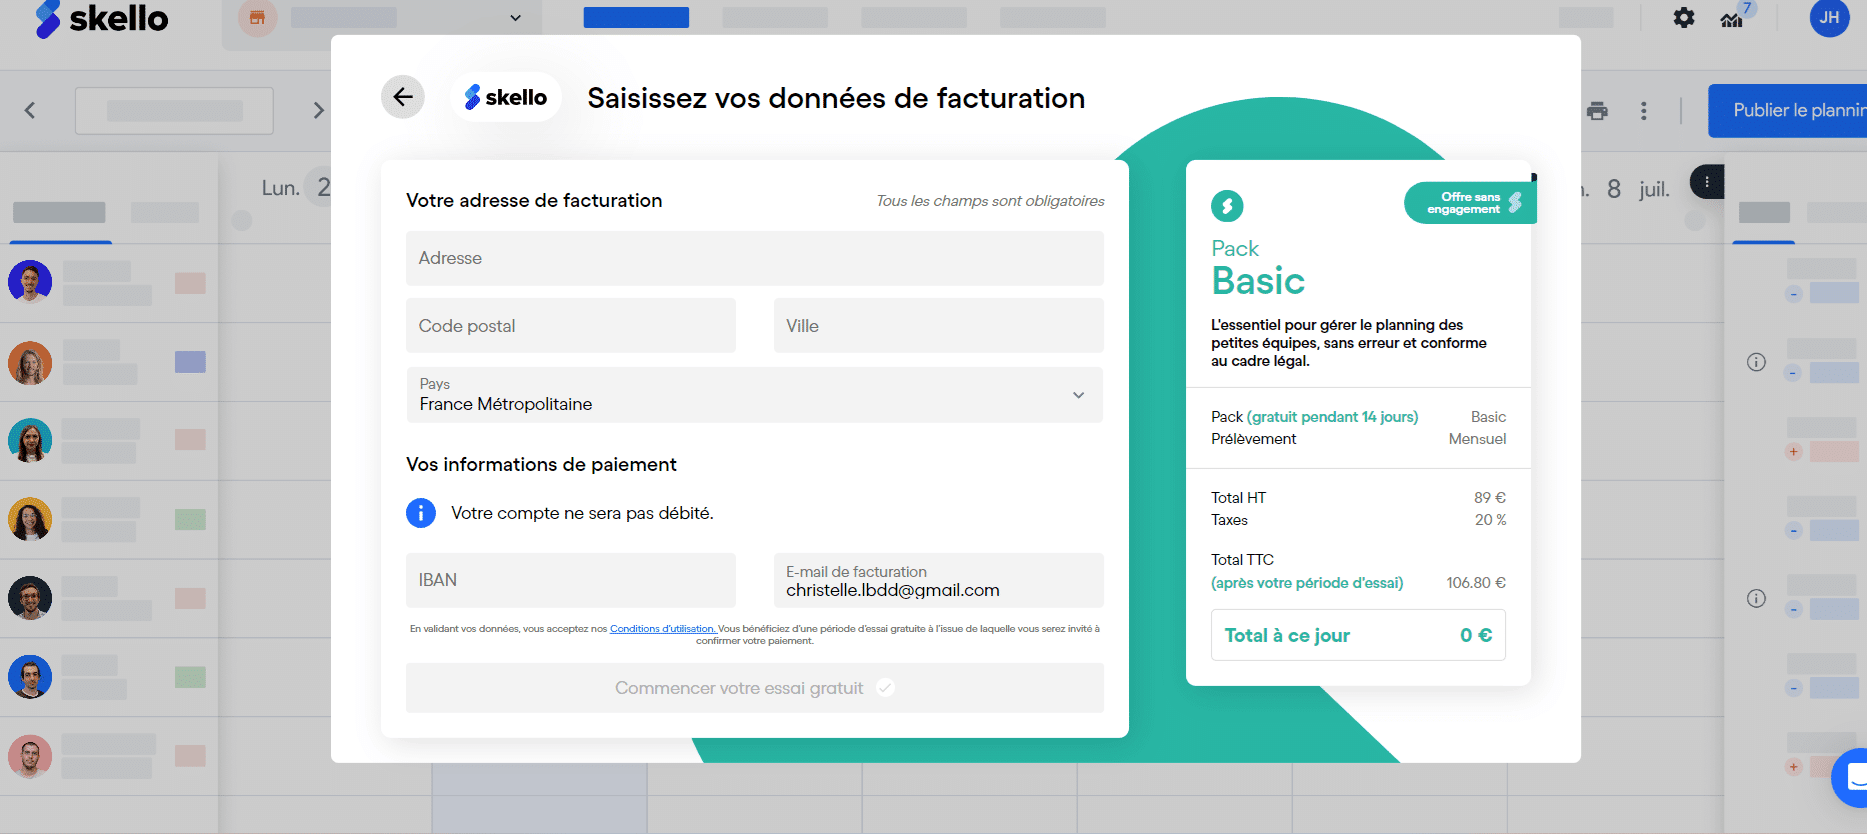Open the three-dot more options menu
Image resolution: width=1867 pixels, height=834 pixels.
click(1643, 111)
